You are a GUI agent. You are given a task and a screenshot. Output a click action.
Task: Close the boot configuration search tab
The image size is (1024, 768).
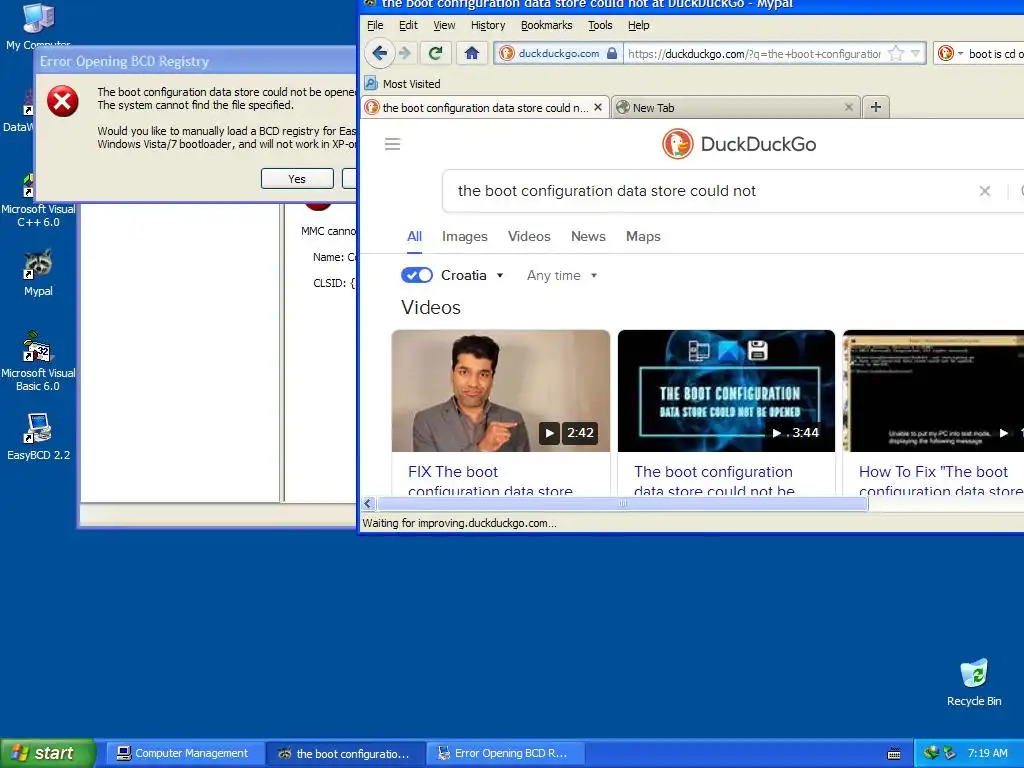[598, 107]
